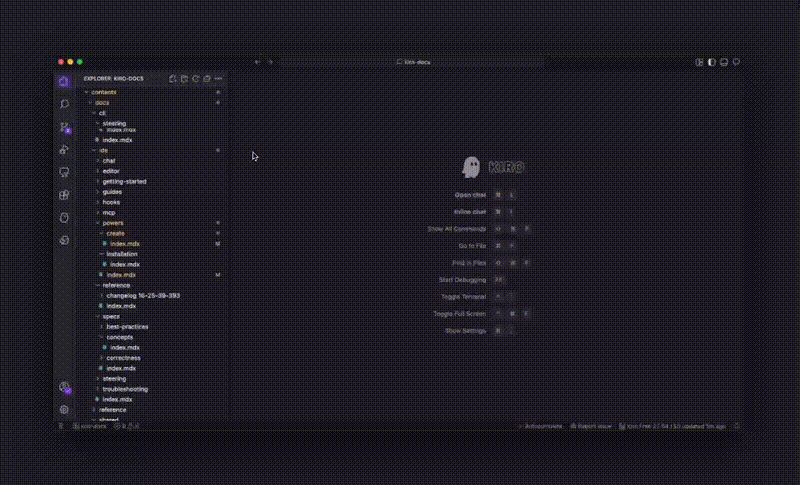This screenshot has width=800, height=485.
Task: Click Toggle Terminal shortcut label
Action: pos(463,297)
